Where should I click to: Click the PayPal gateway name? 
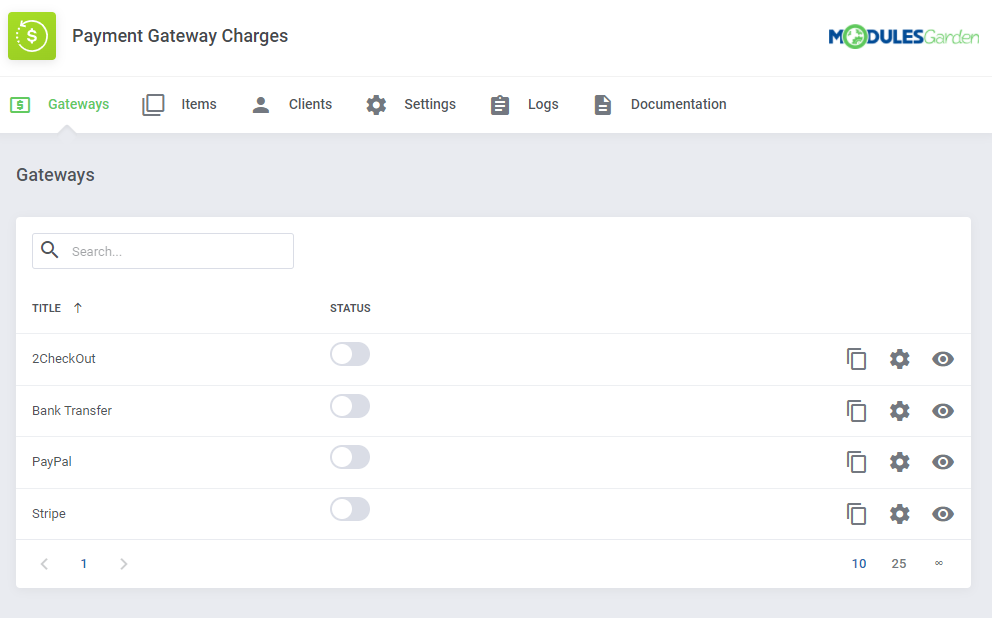click(x=52, y=462)
